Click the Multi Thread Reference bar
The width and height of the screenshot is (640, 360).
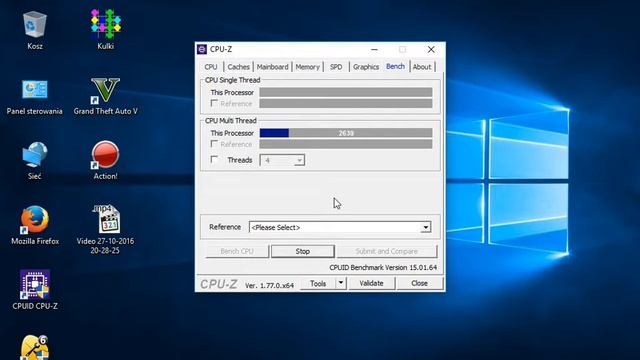pyautogui.click(x=346, y=144)
